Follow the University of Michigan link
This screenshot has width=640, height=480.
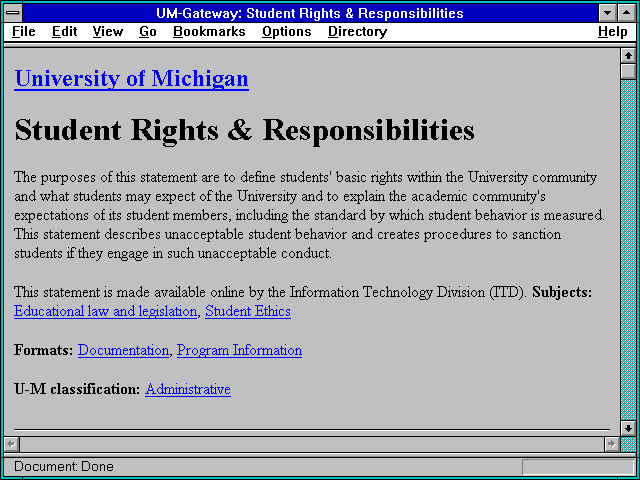point(131,78)
